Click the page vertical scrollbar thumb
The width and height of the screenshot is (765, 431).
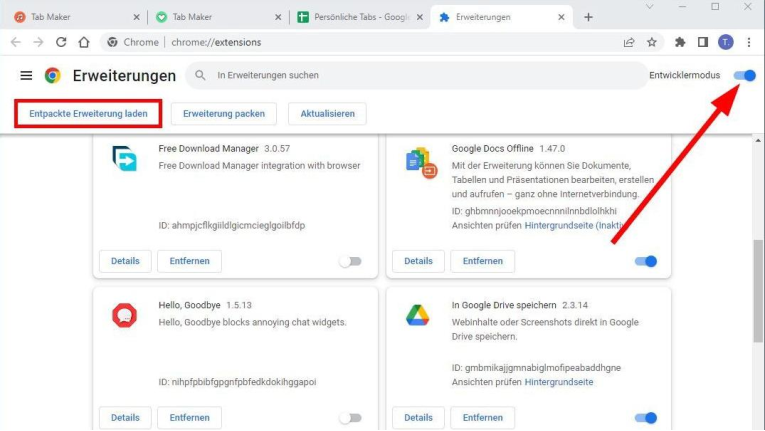pyautogui.click(x=758, y=290)
